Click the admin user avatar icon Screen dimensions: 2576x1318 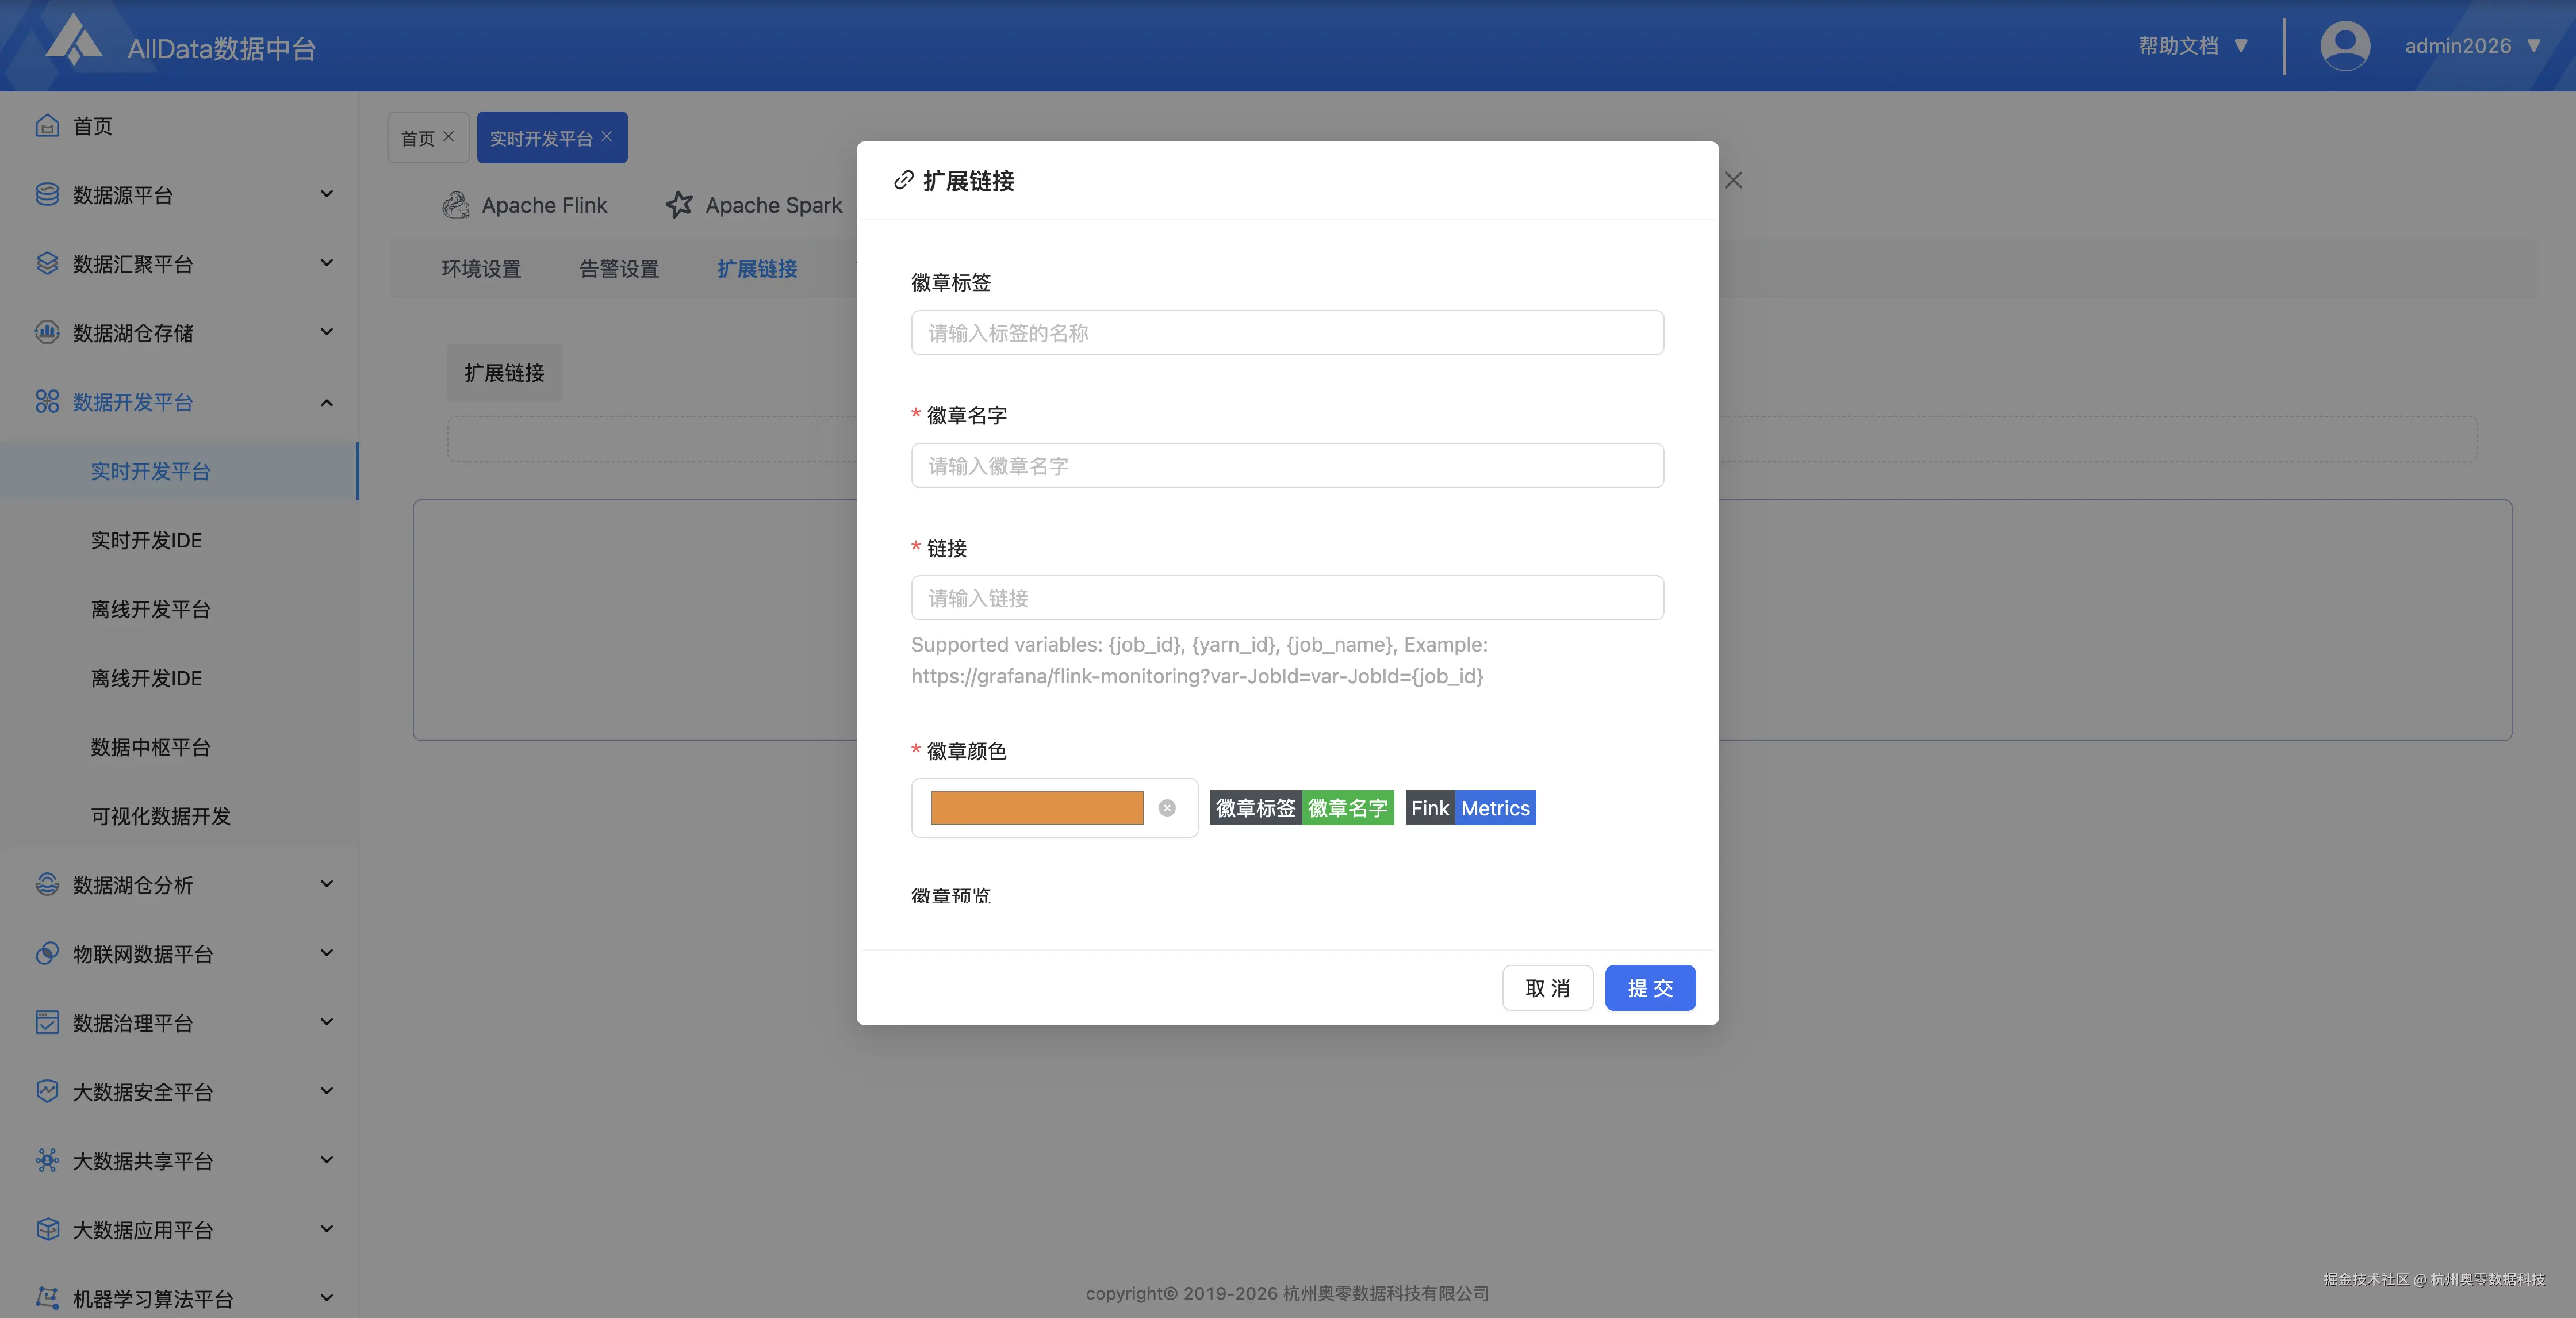2345,46
